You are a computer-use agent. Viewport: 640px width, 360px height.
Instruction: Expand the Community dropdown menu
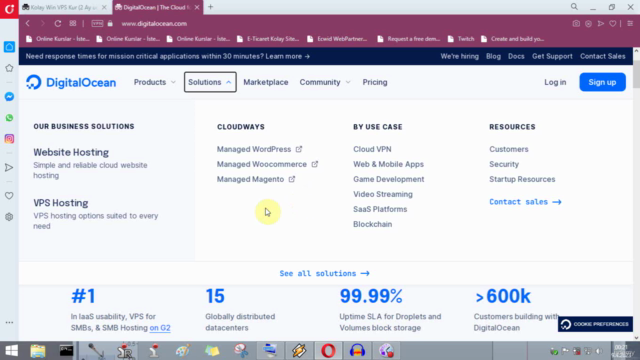325,82
